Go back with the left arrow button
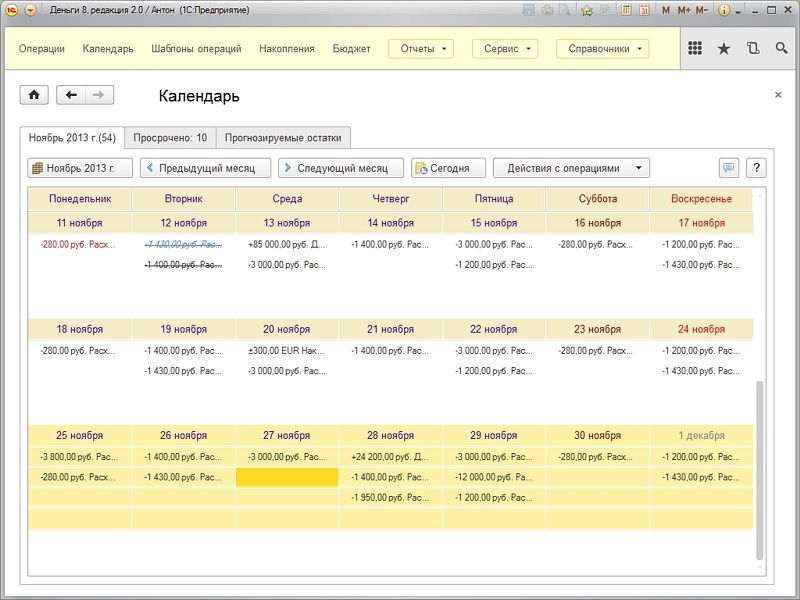This screenshot has width=800, height=600. [71, 95]
